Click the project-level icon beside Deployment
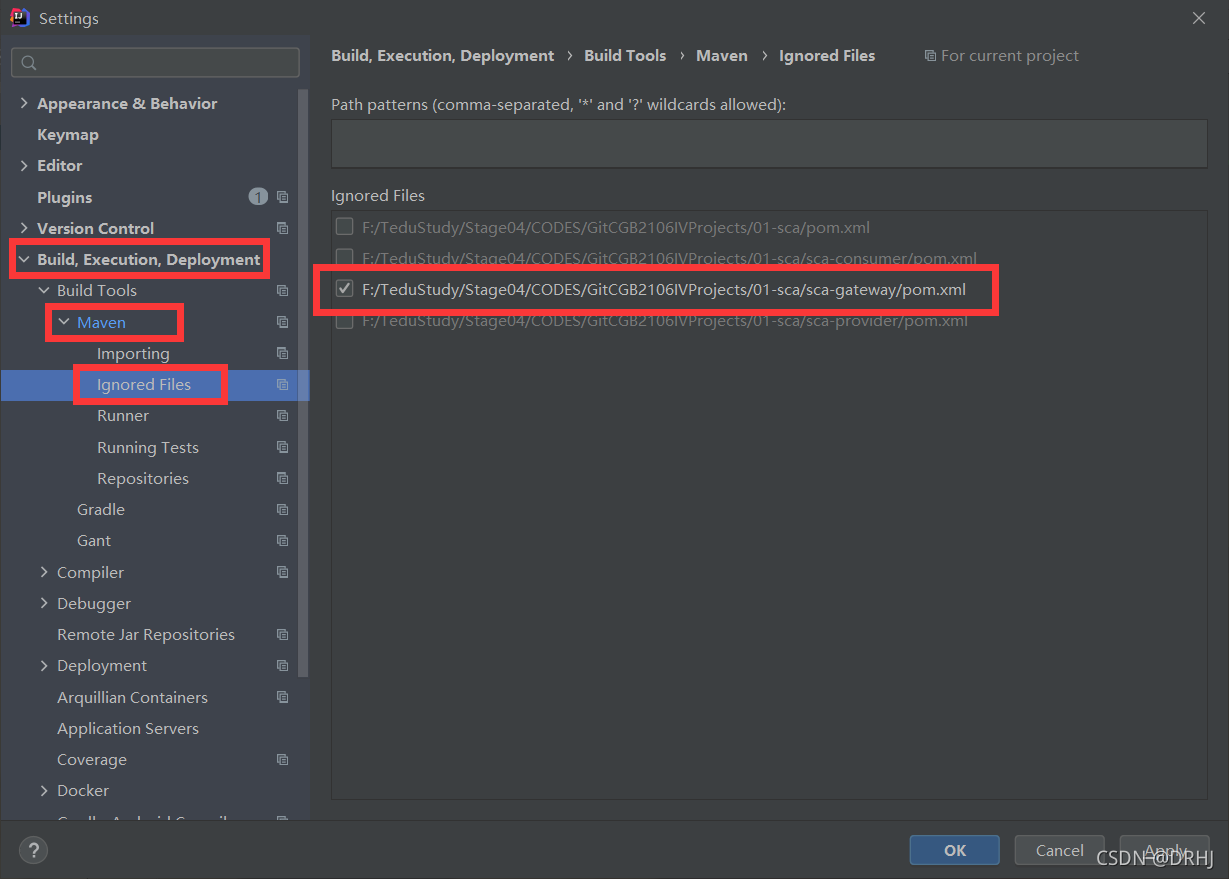This screenshot has height=879, width=1229. pyautogui.click(x=283, y=666)
